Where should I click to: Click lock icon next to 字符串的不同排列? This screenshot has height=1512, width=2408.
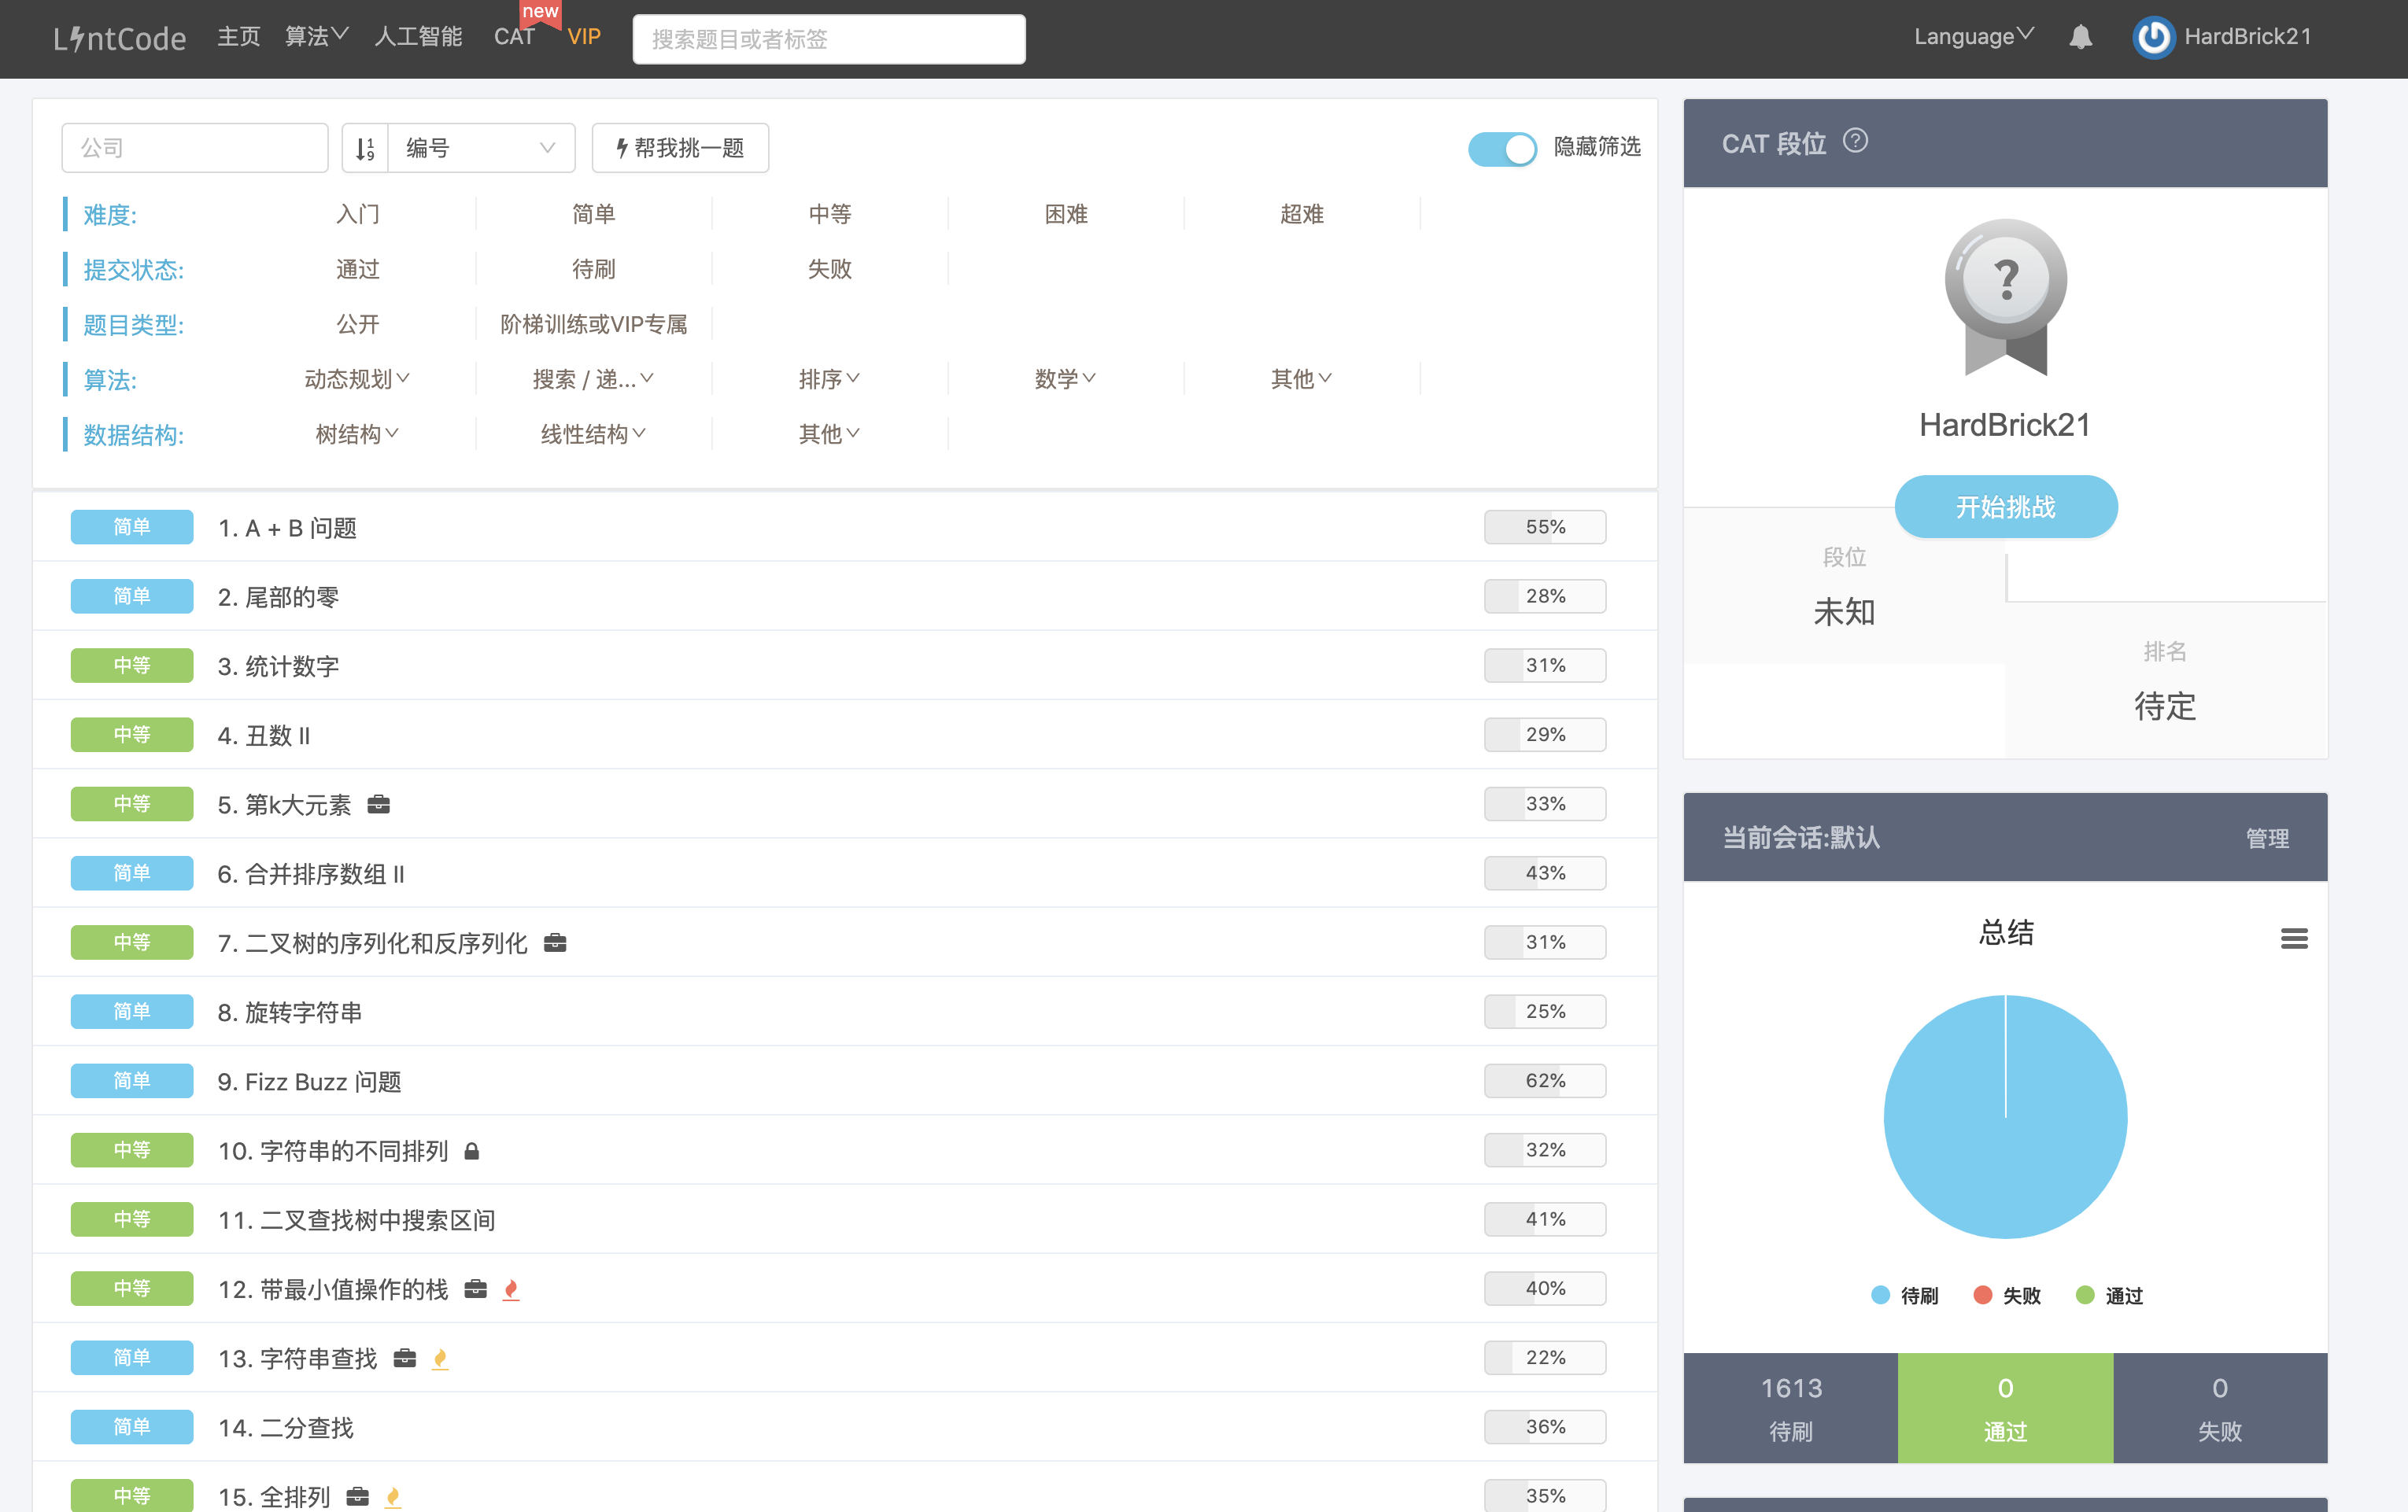coord(472,1151)
